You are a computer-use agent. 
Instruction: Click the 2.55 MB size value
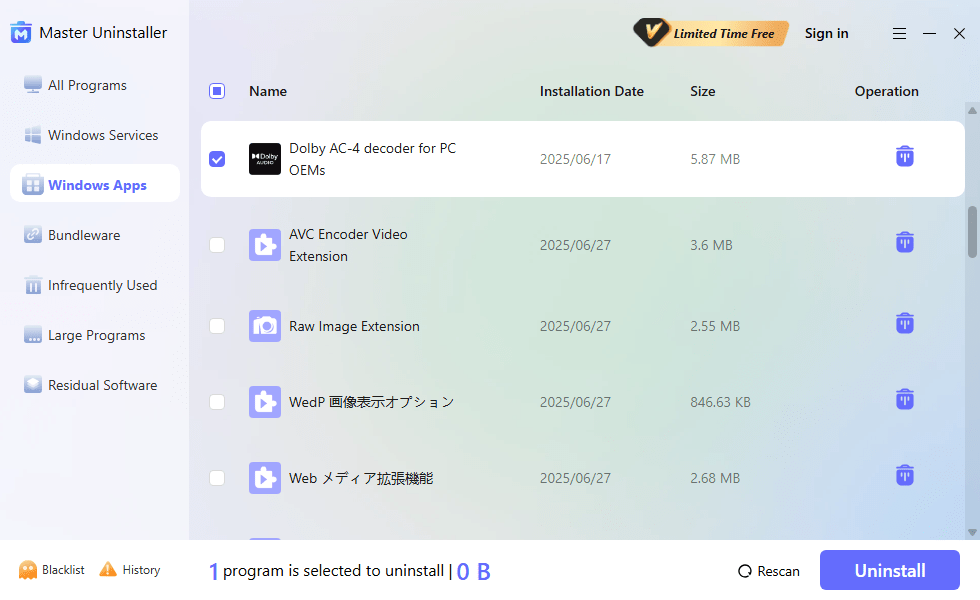715,326
